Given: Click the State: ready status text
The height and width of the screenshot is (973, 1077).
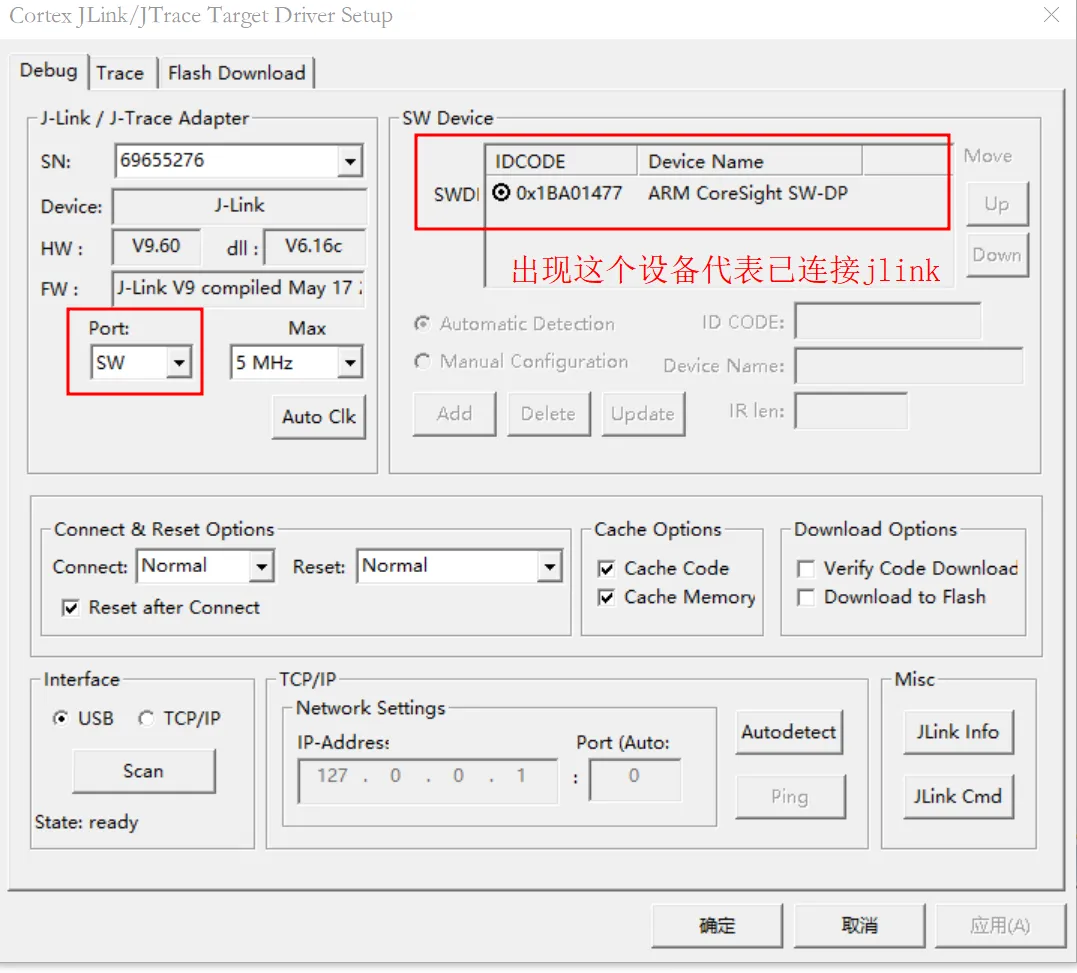Looking at the screenshot, I should [87, 822].
